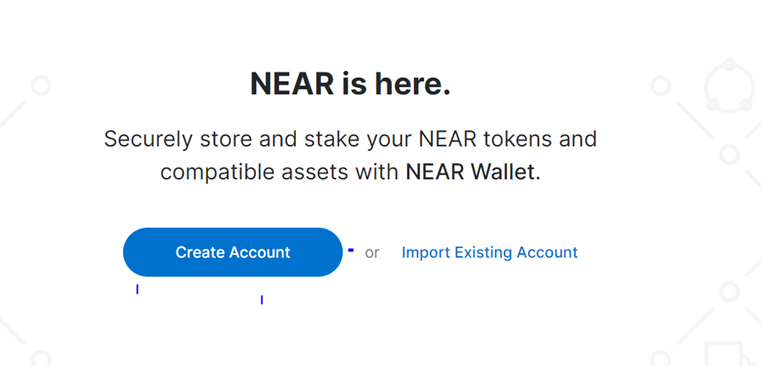Image resolution: width=761 pixels, height=366 pixels.
Task: Click the square outline graphic in the background
Action: coord(725,354)
